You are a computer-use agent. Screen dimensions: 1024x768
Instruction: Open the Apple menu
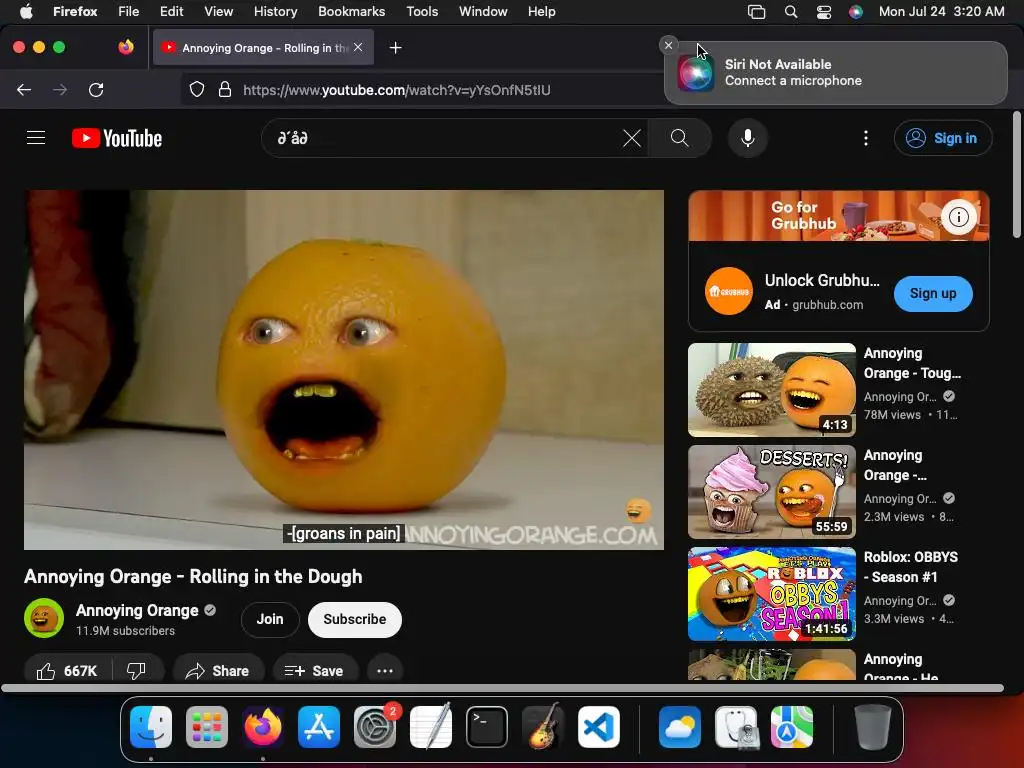pyautogui.click(x=26, y=11)
